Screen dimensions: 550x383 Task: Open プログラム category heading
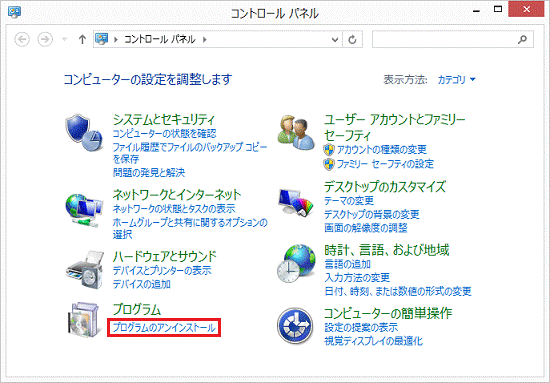pos(136,309)
